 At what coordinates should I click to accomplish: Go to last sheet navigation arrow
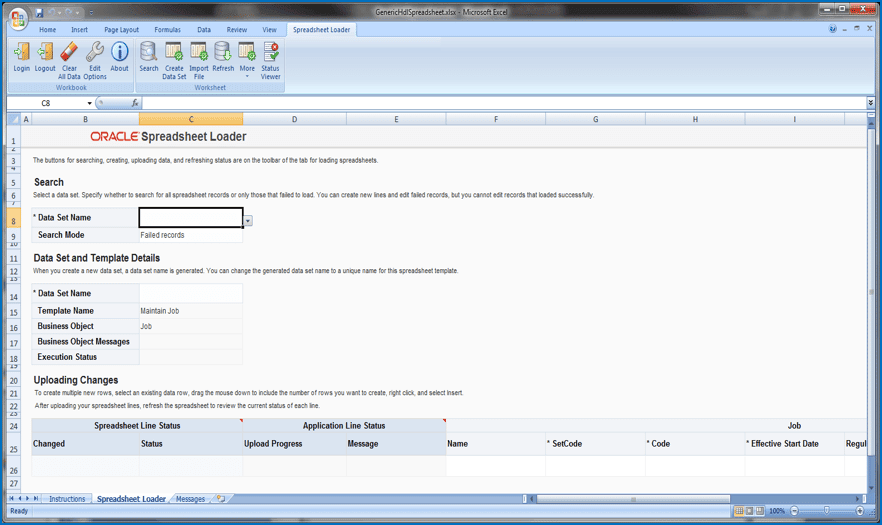35,499
